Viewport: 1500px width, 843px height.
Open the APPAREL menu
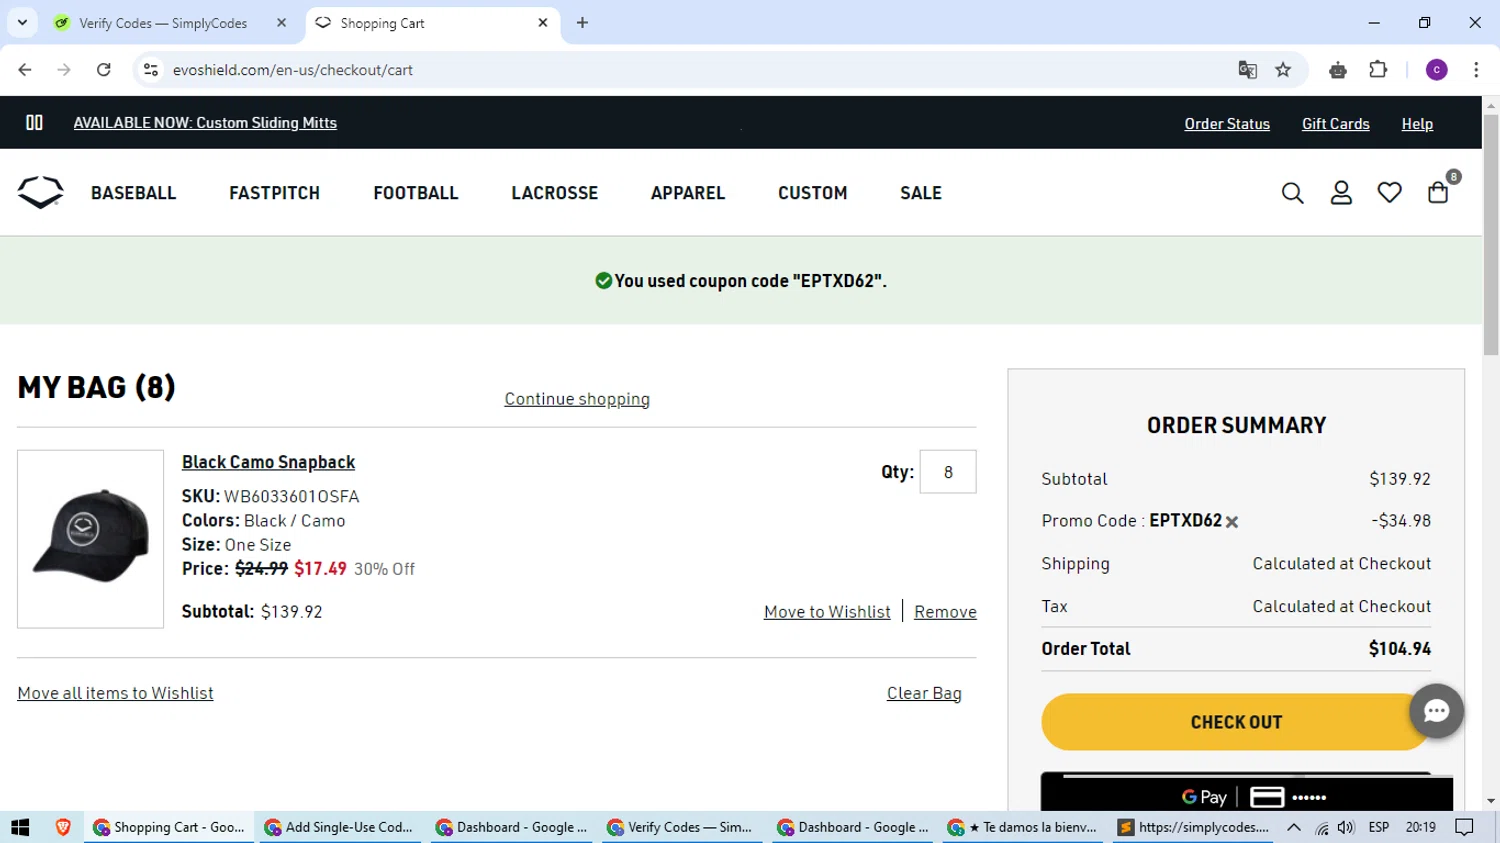688,193
